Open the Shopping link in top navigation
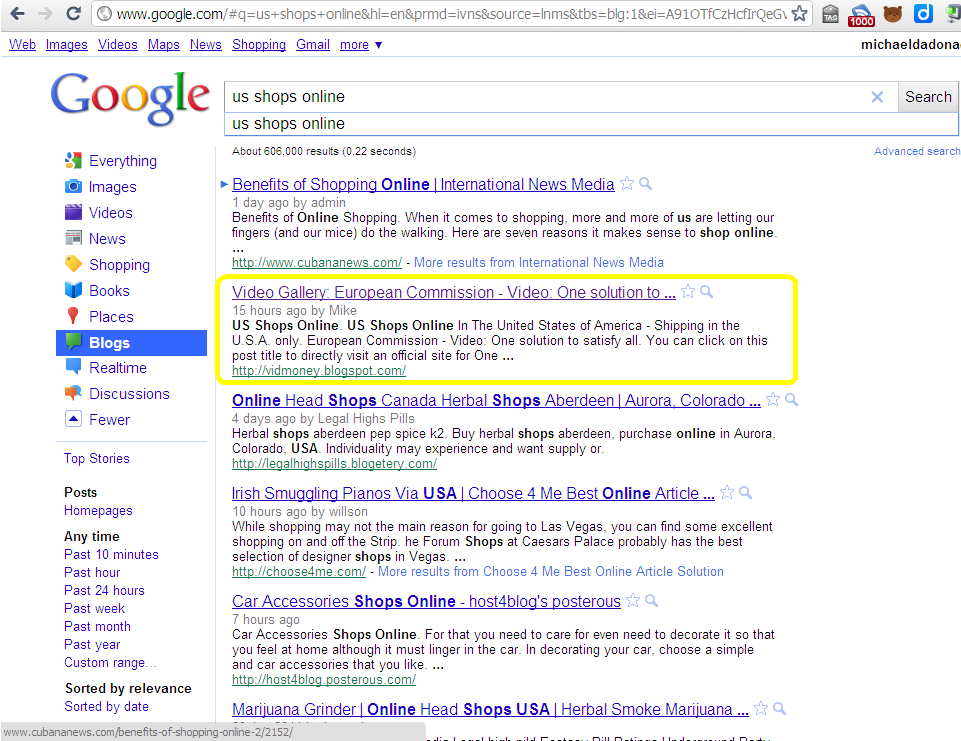The width and height of the screenshot is (961, 741). point(259,45)
